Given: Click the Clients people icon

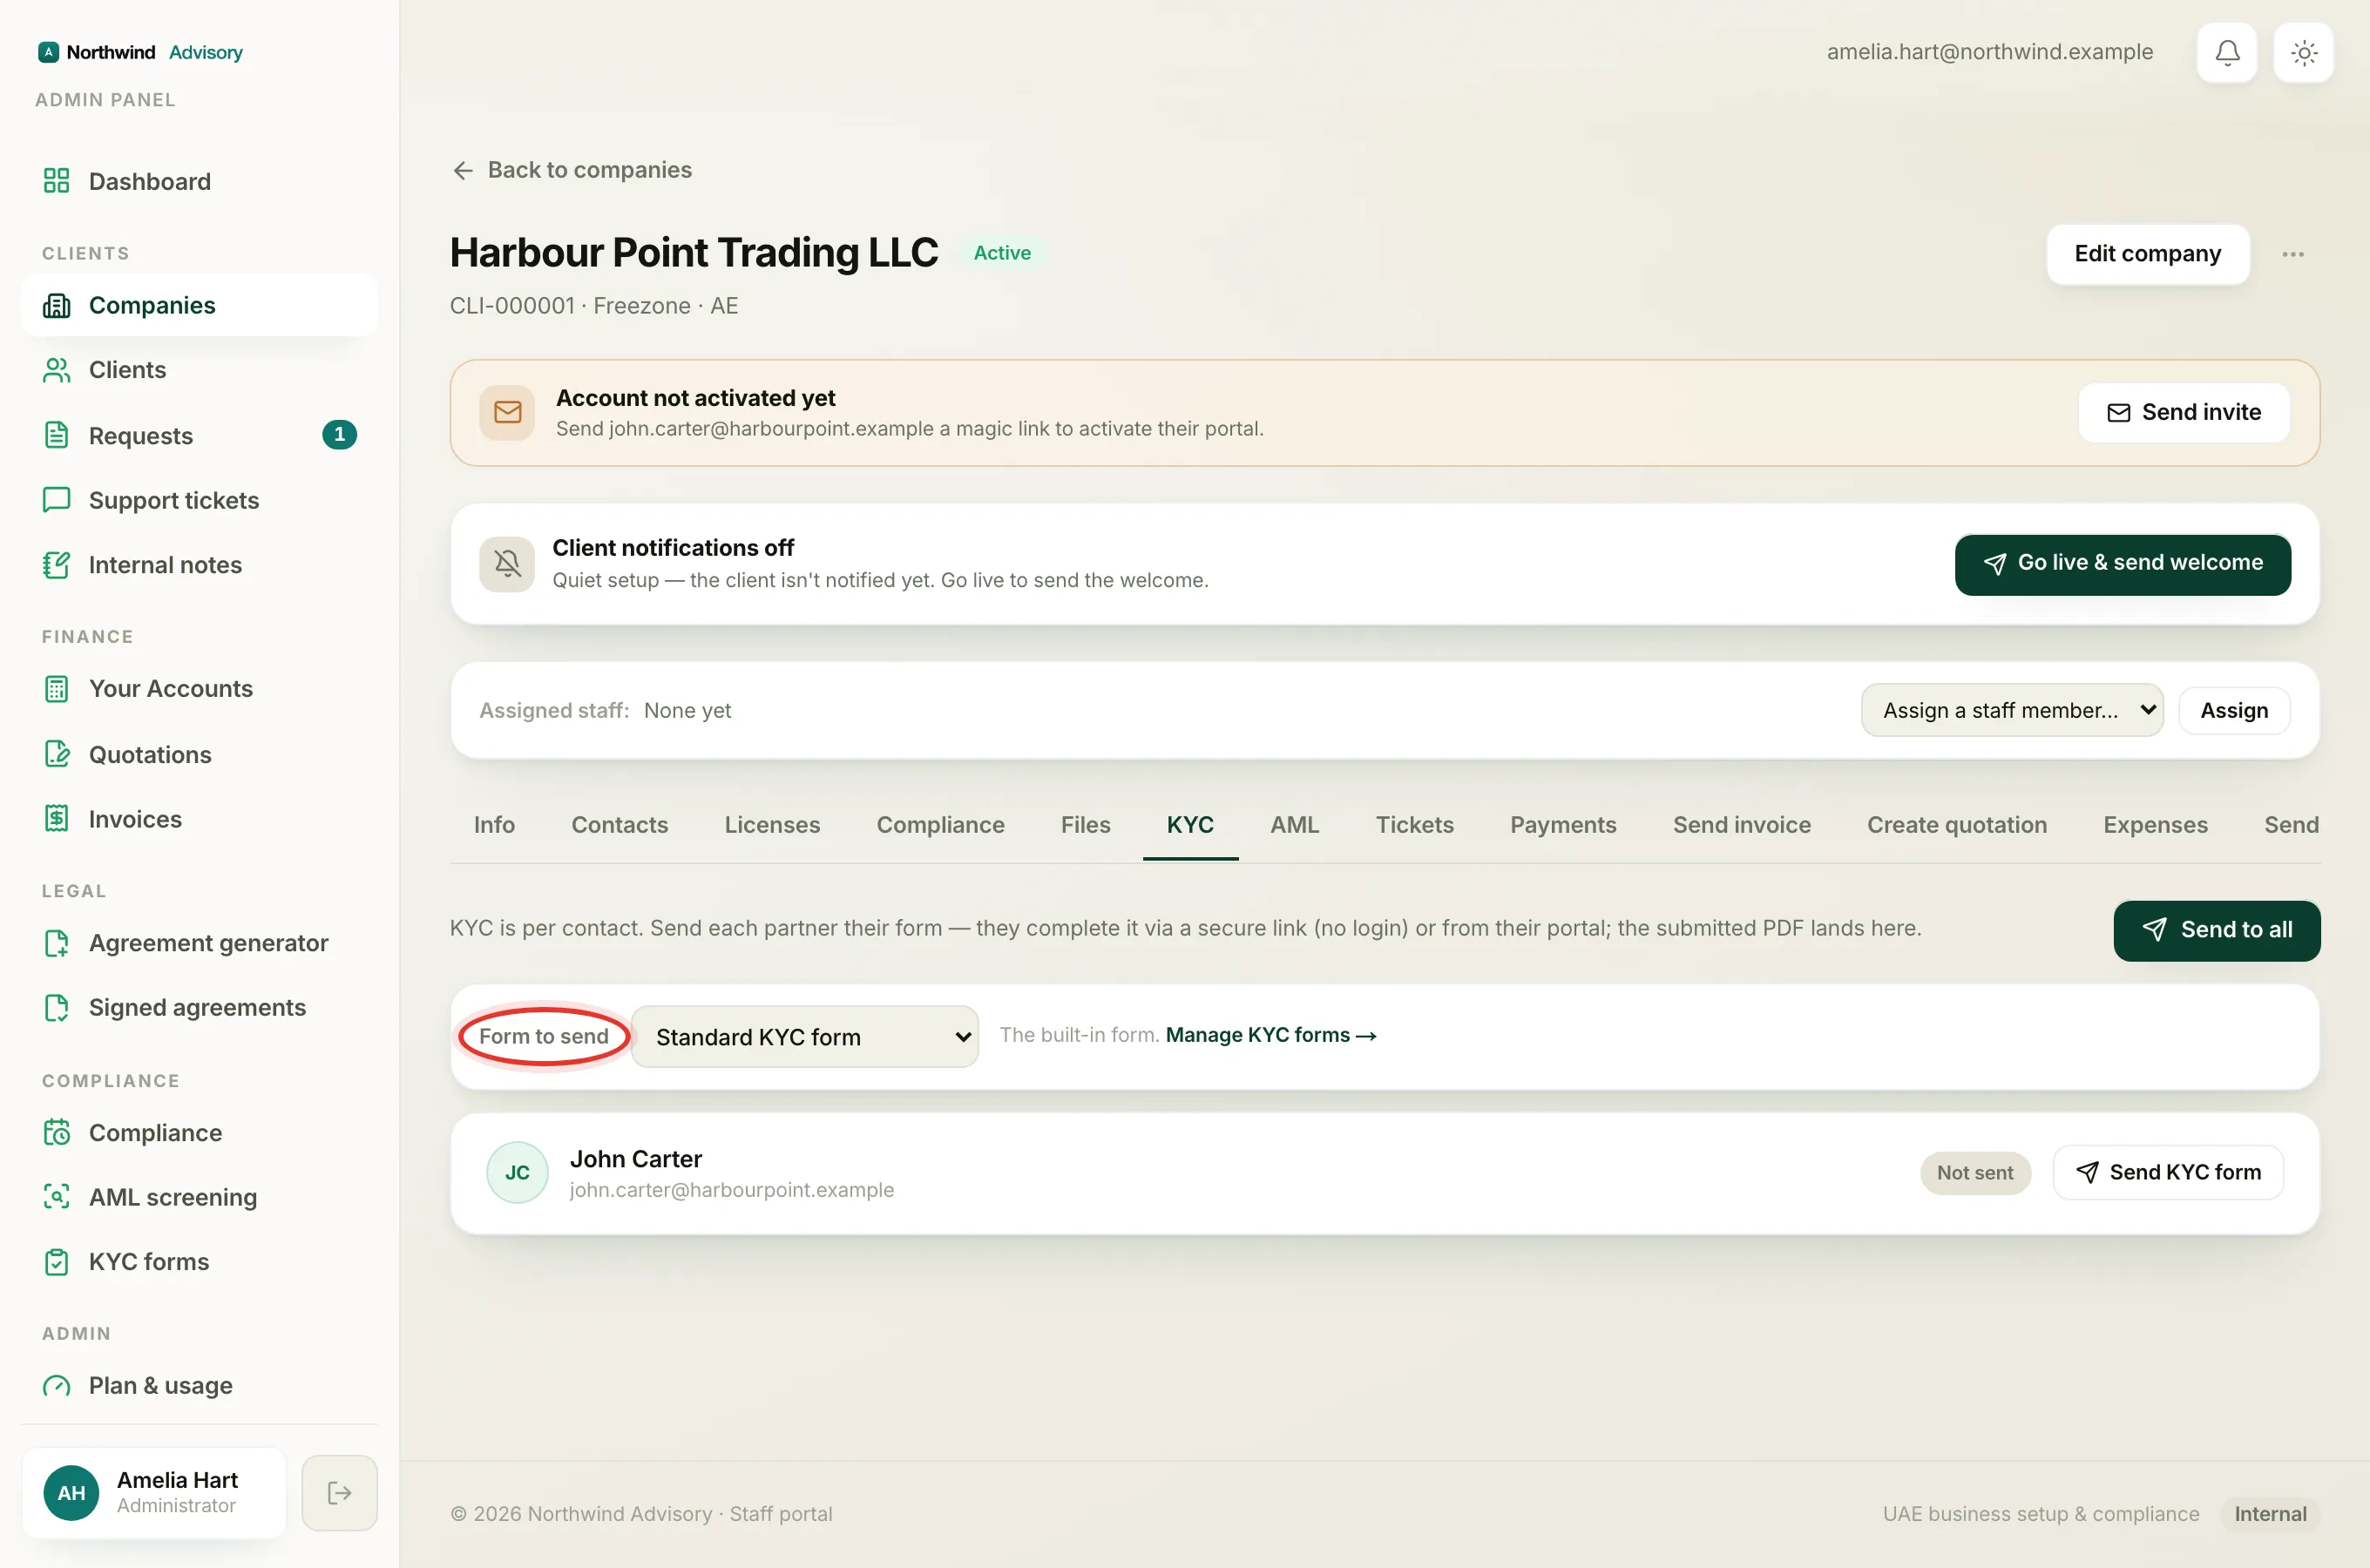Looking at the screenshot, I should point(57,370).
